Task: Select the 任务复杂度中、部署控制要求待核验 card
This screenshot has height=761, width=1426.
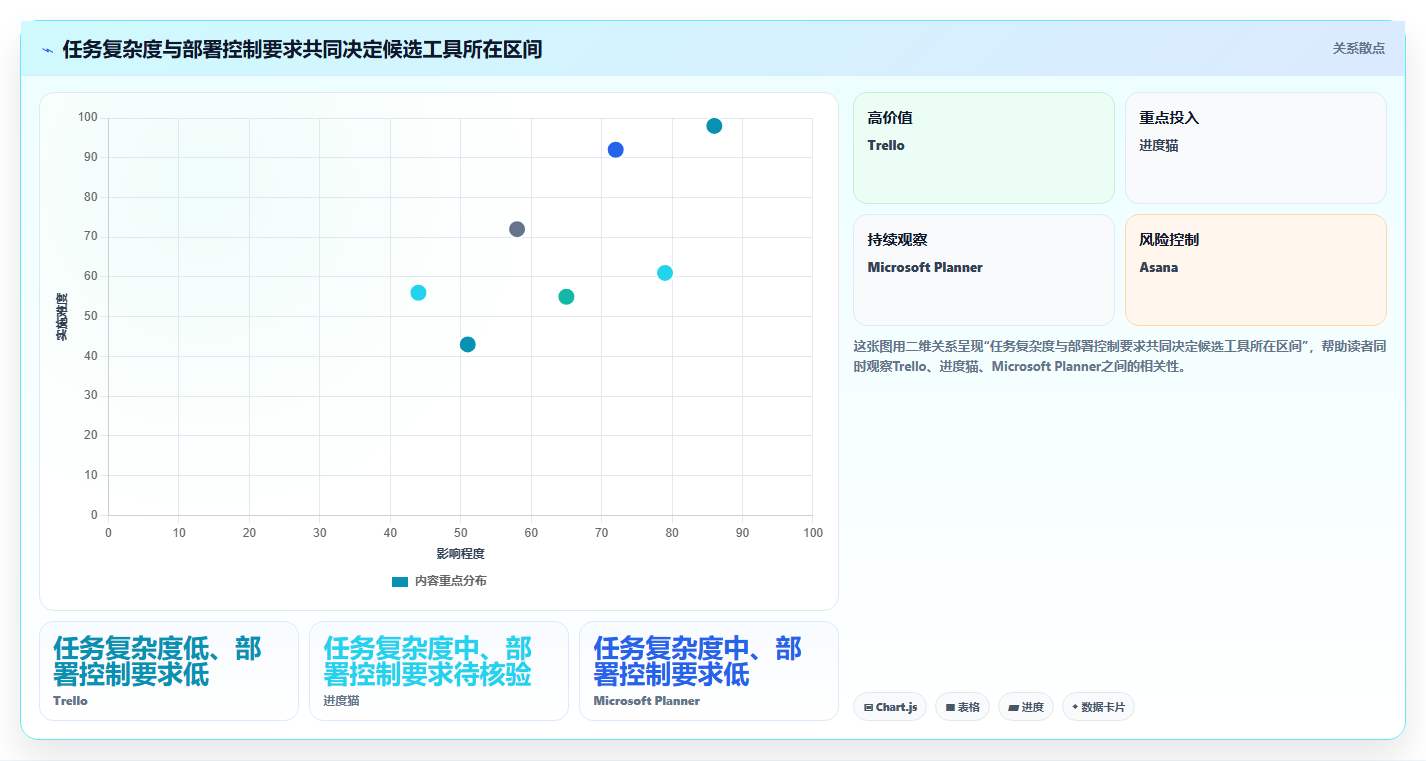Action: click(439, 671)
